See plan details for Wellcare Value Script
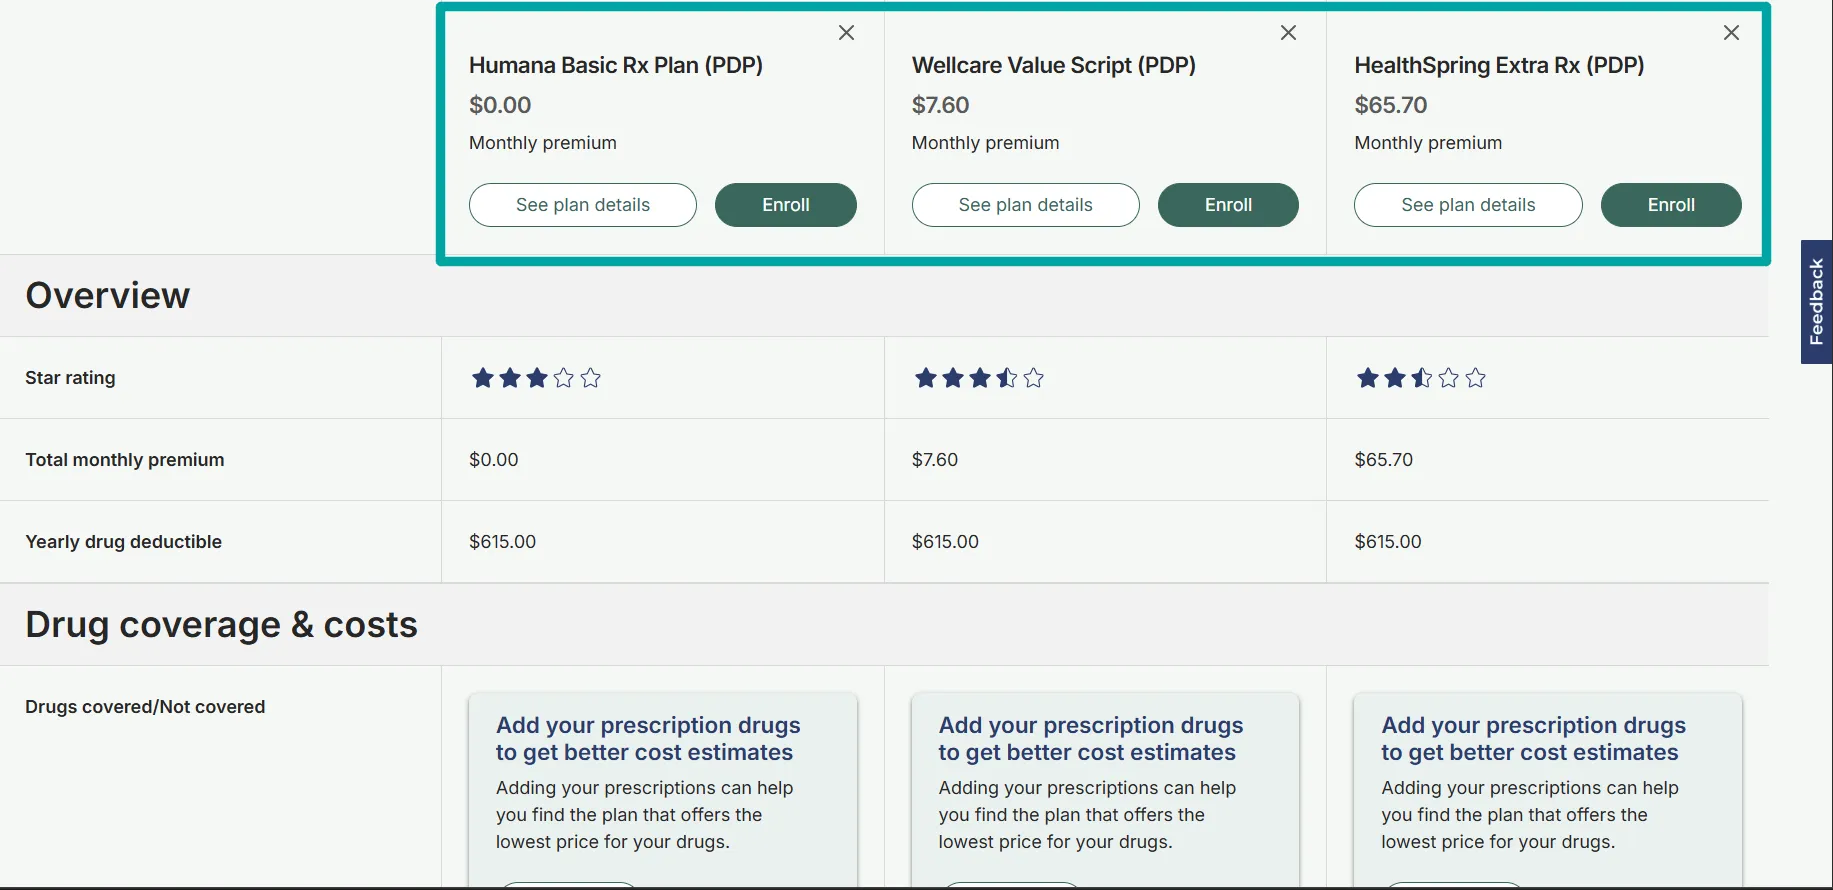 coord(1025,205)
